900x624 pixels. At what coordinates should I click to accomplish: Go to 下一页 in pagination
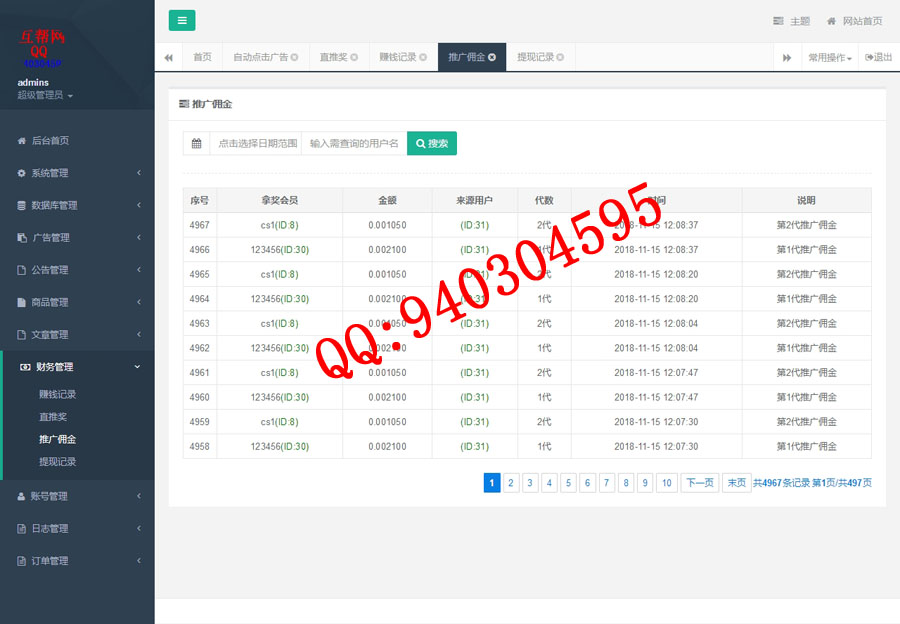700,483
